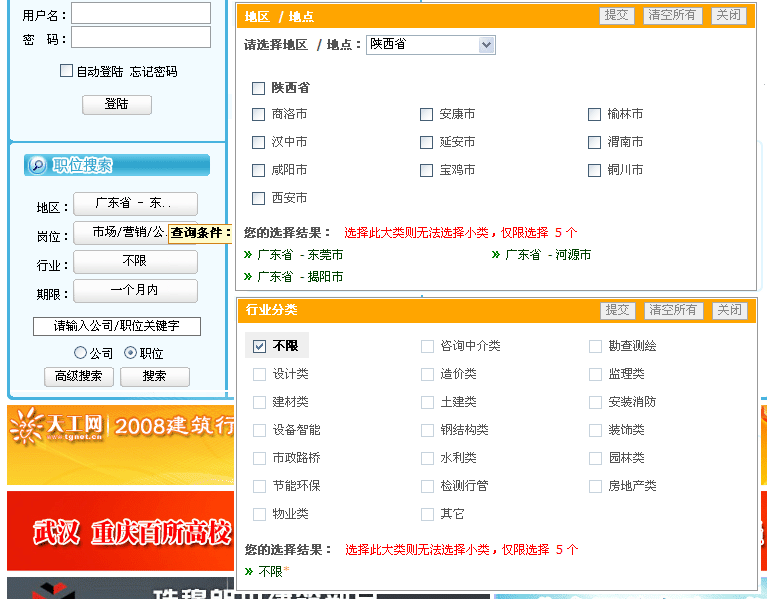Check the 节能环保 checkbox
The width and height of the screenshot is (767, 599).
click(x=259, y=487)
